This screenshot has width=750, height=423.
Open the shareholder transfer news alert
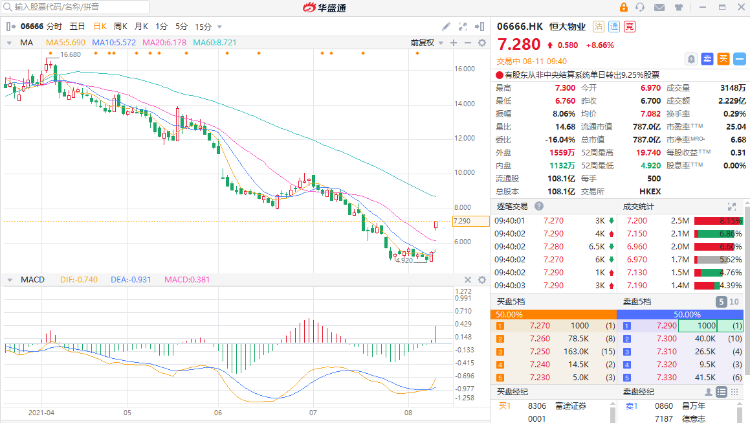[x=577, y=75]
